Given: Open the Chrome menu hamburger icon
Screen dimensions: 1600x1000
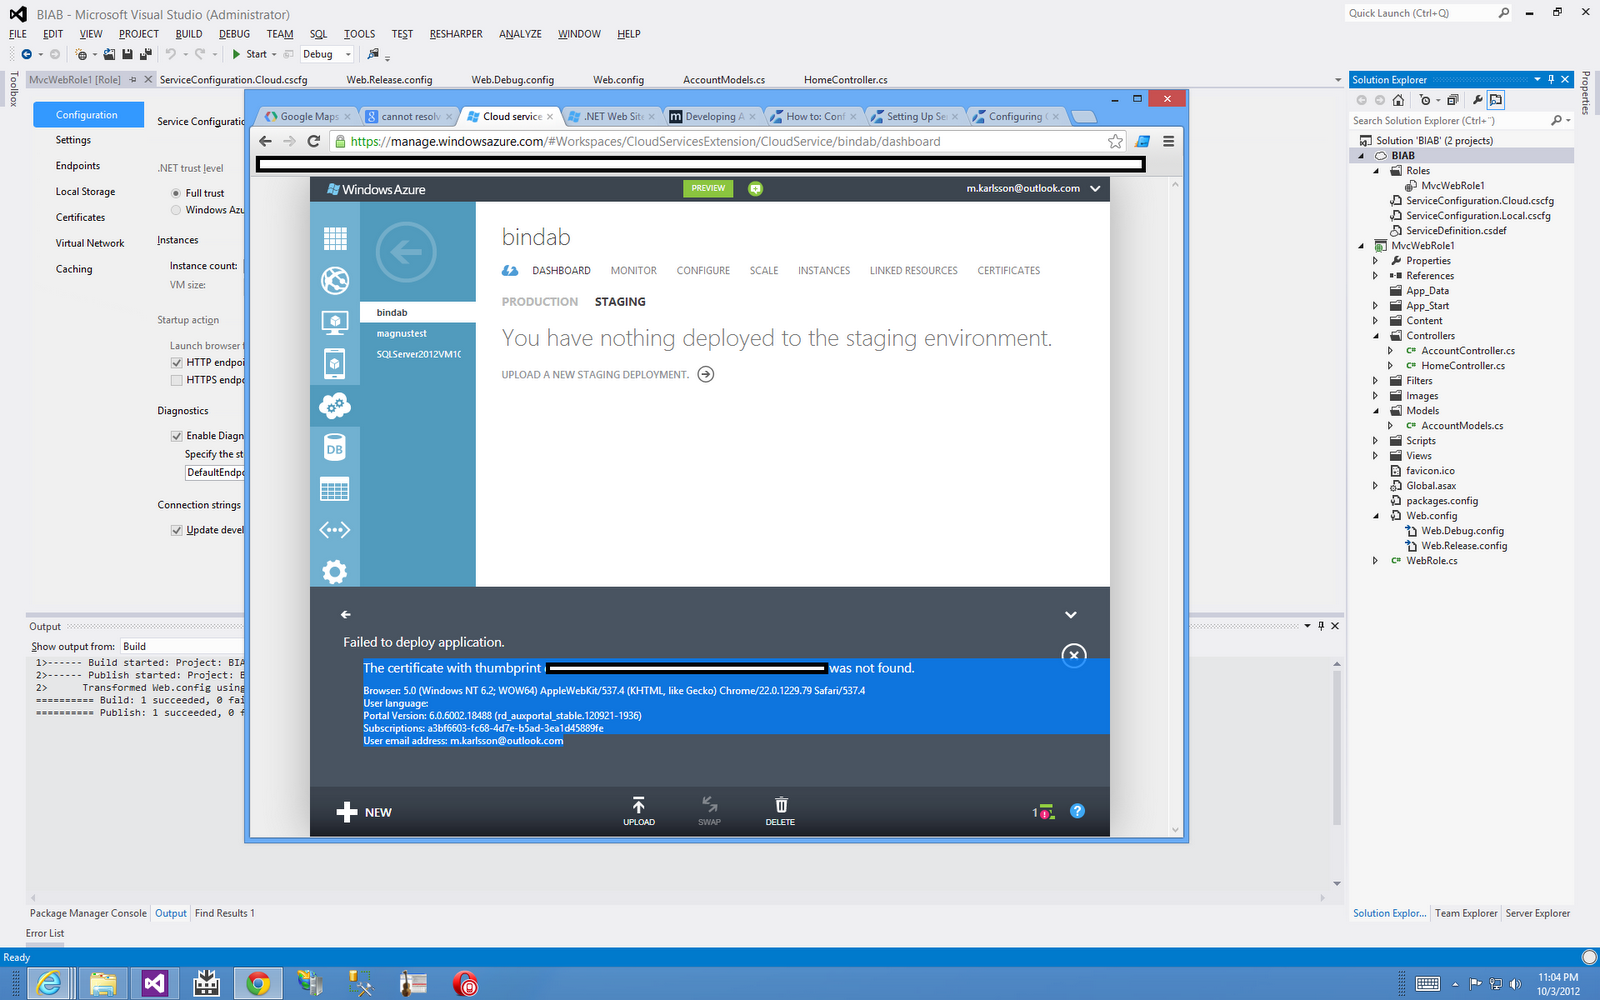Looking at the screenshot, I should click(x=1168, y=141).
